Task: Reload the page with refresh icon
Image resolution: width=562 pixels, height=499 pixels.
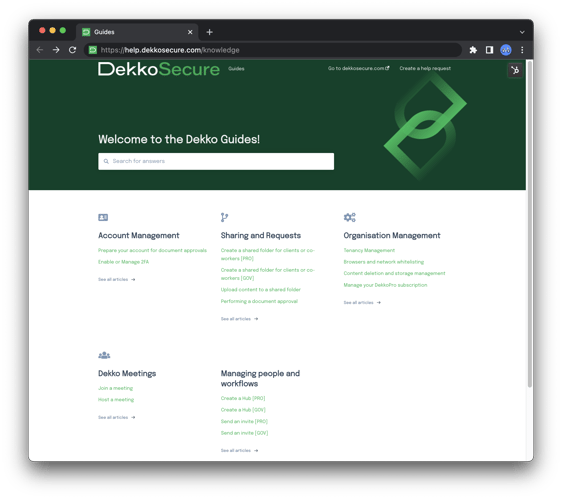Action: pyautogui.click(x=72, y=50)
